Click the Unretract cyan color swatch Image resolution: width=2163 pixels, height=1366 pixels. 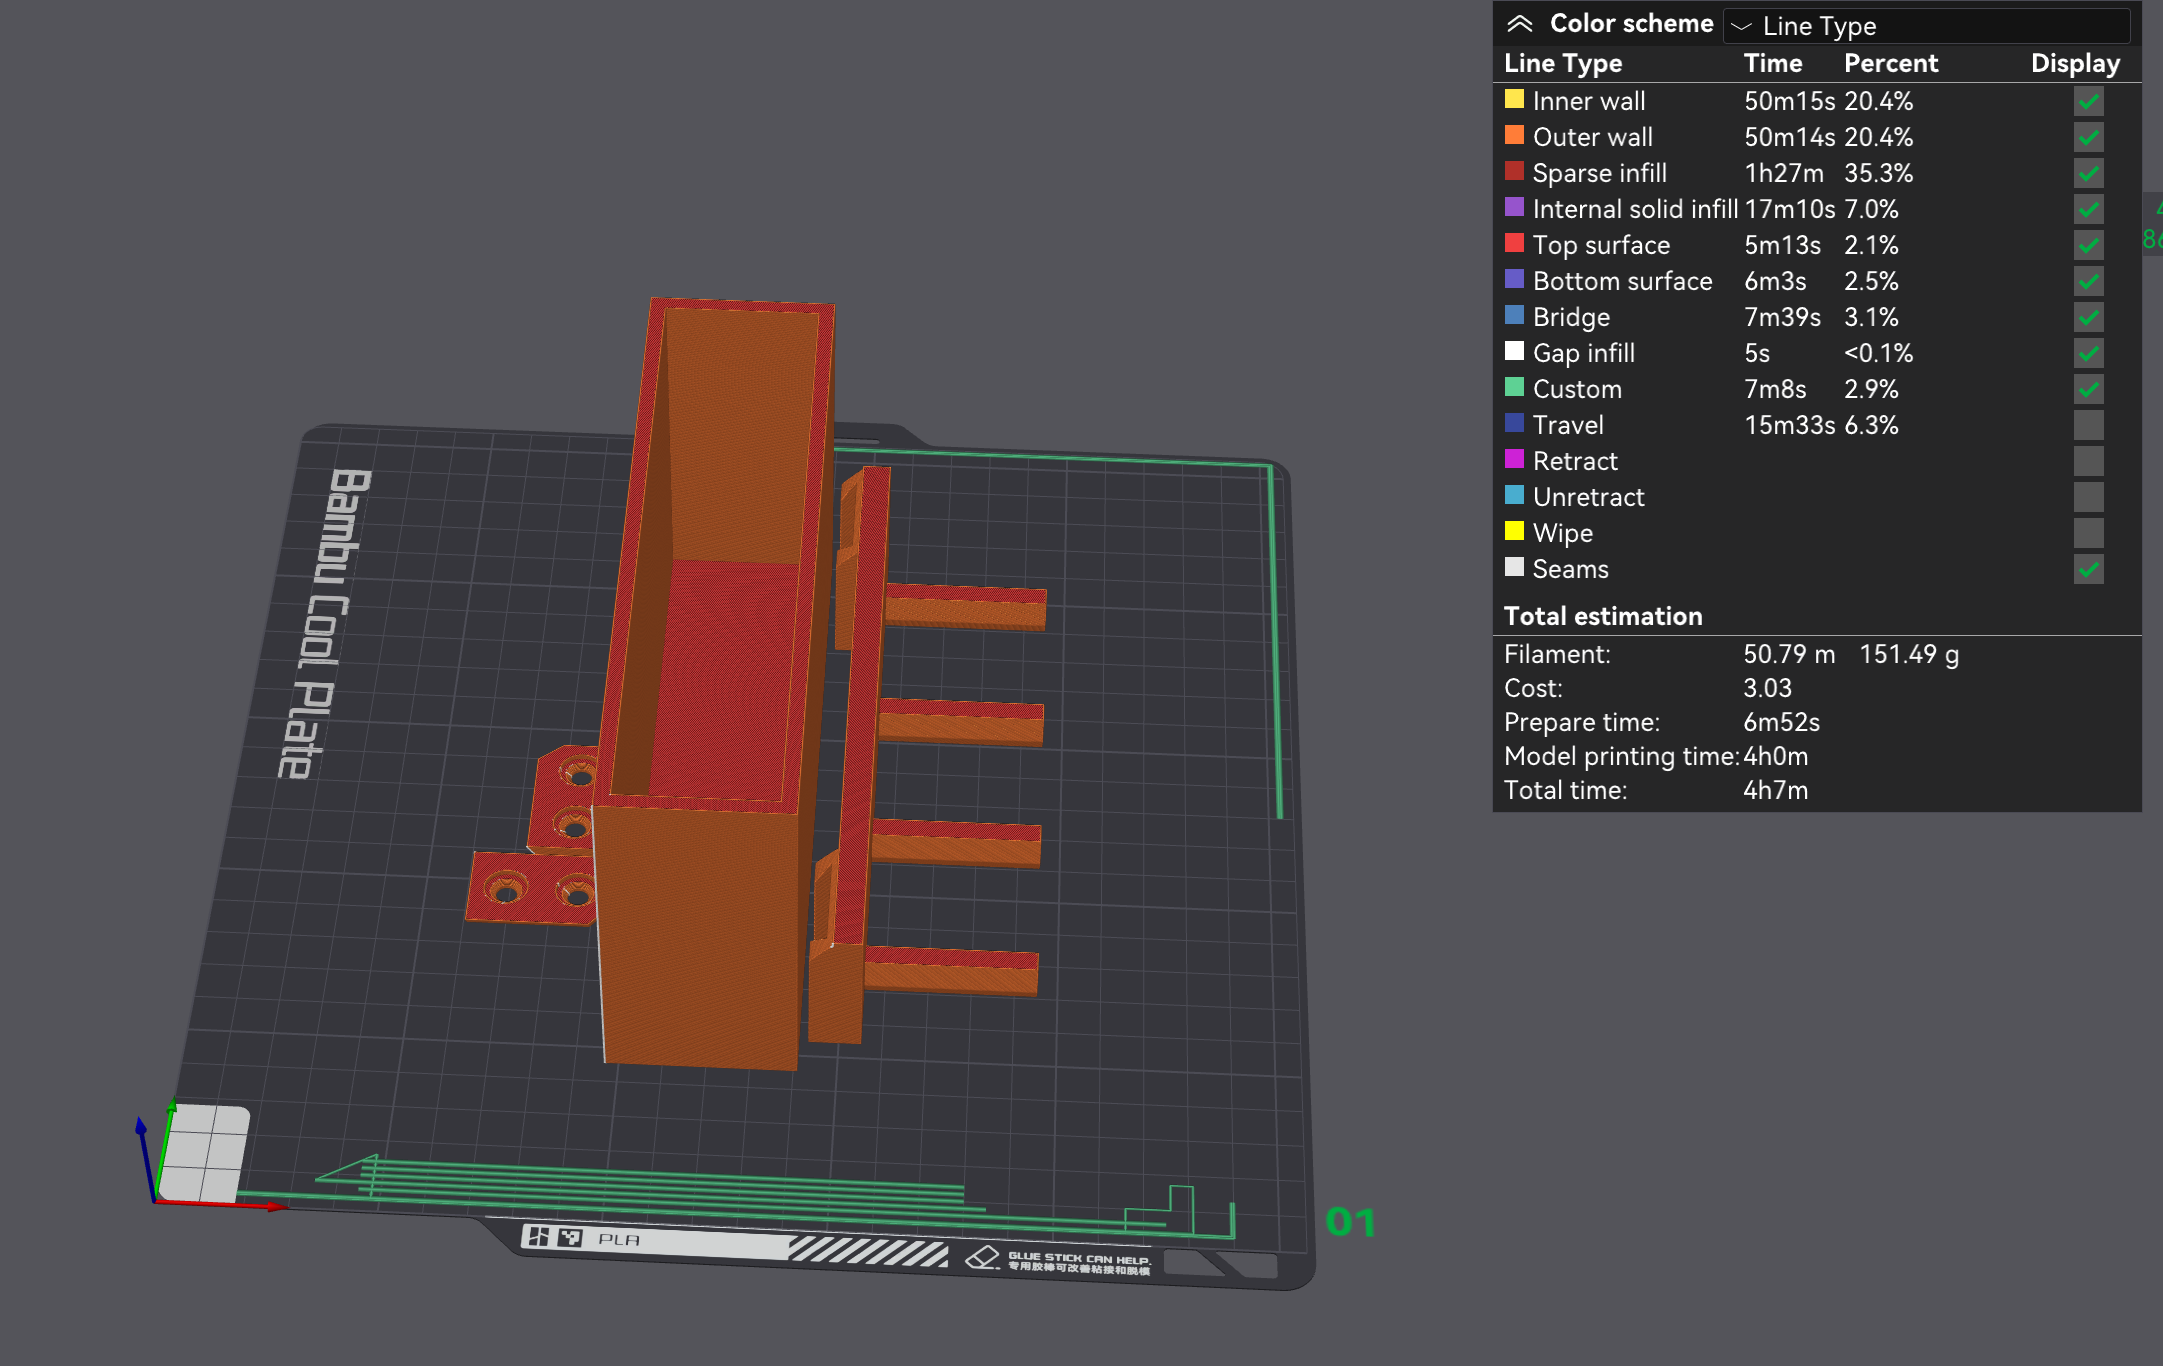1514,495
